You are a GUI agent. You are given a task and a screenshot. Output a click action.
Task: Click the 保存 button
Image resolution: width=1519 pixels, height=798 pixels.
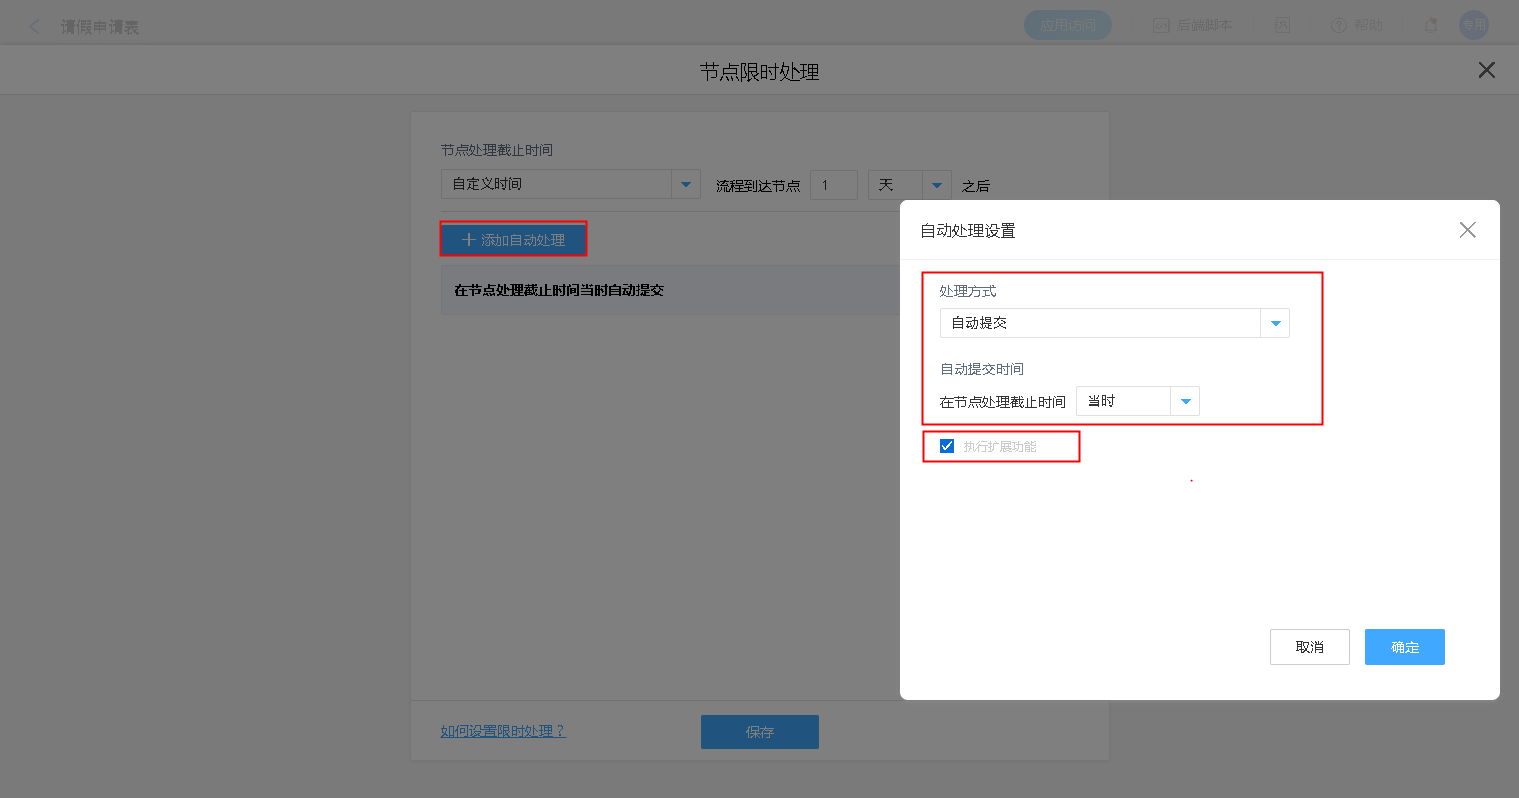(759, 732)
